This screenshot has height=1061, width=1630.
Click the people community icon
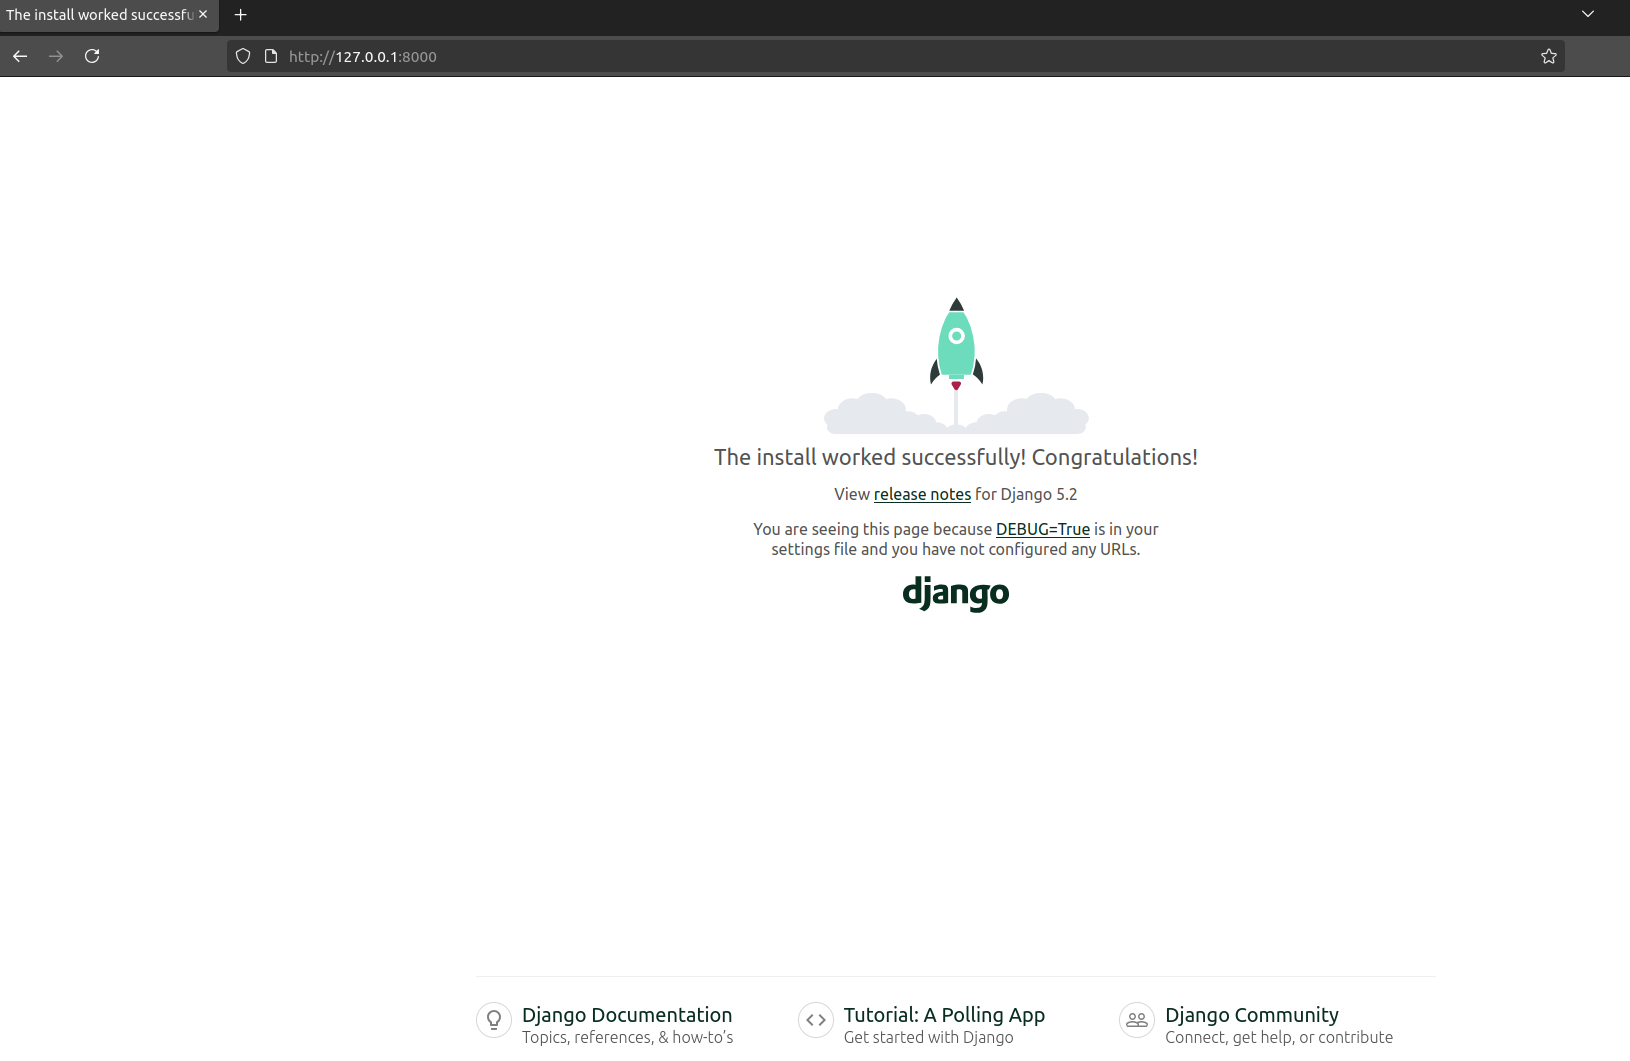tap(1137, 1020)
